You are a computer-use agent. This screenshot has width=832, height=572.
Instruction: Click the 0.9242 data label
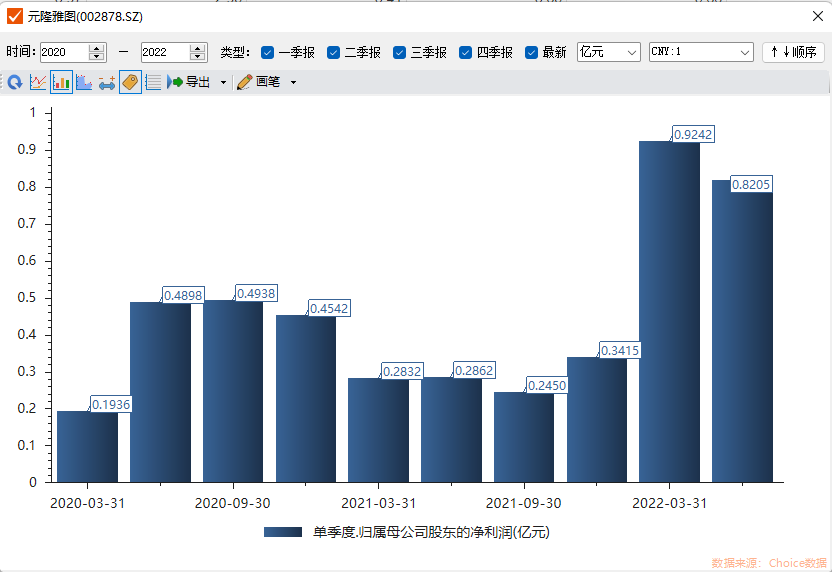coord(693,134)
